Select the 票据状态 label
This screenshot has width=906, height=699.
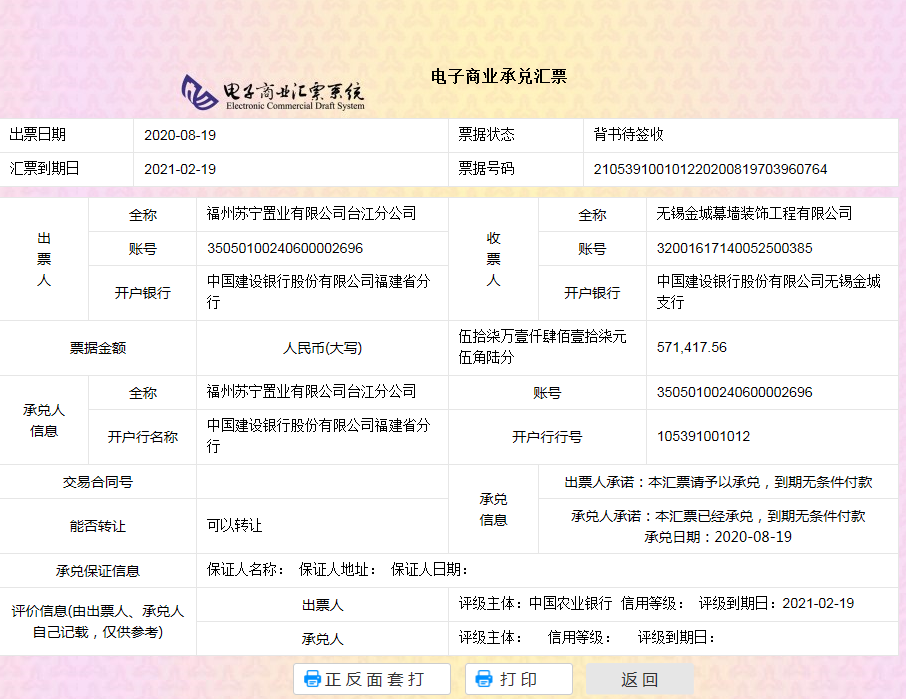point(486,135)
